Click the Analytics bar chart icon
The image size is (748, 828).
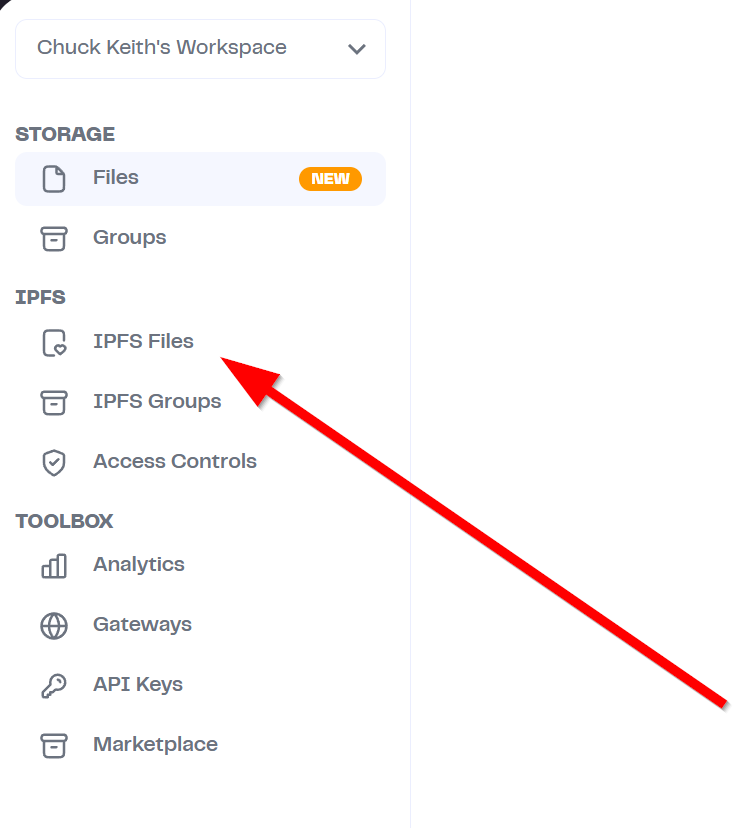pyautogui.click(x=54, y=566)
